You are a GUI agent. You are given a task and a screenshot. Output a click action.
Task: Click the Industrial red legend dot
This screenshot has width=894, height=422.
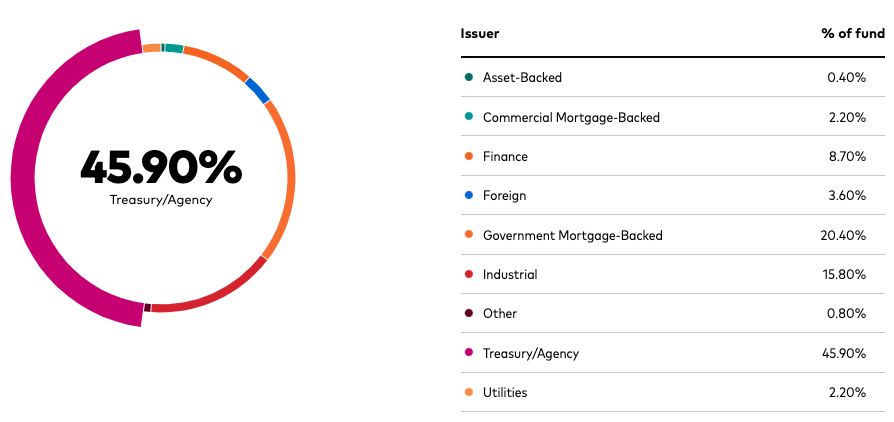(469, 274)
